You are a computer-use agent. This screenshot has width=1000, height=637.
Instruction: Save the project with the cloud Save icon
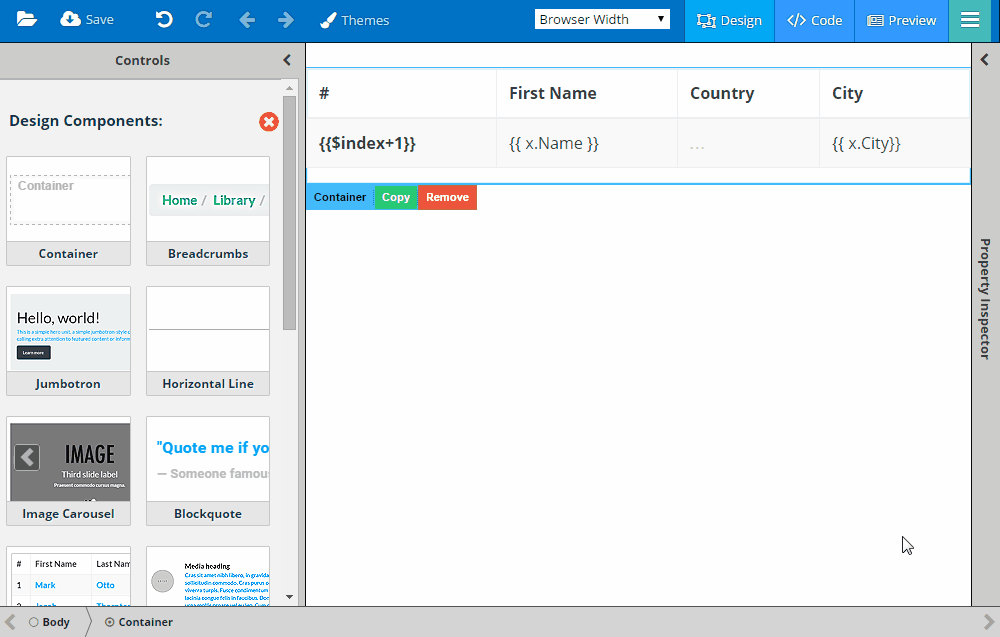[86, 19]
